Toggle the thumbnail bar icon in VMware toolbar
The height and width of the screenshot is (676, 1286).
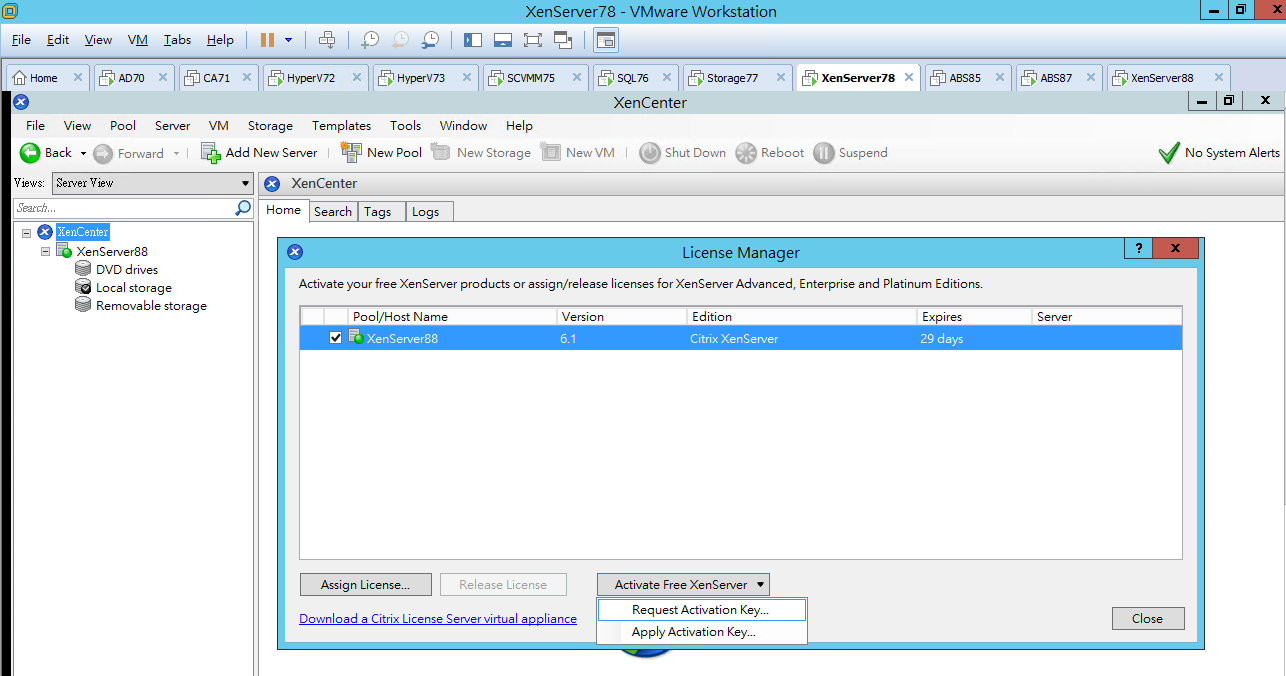click(503, 40)
